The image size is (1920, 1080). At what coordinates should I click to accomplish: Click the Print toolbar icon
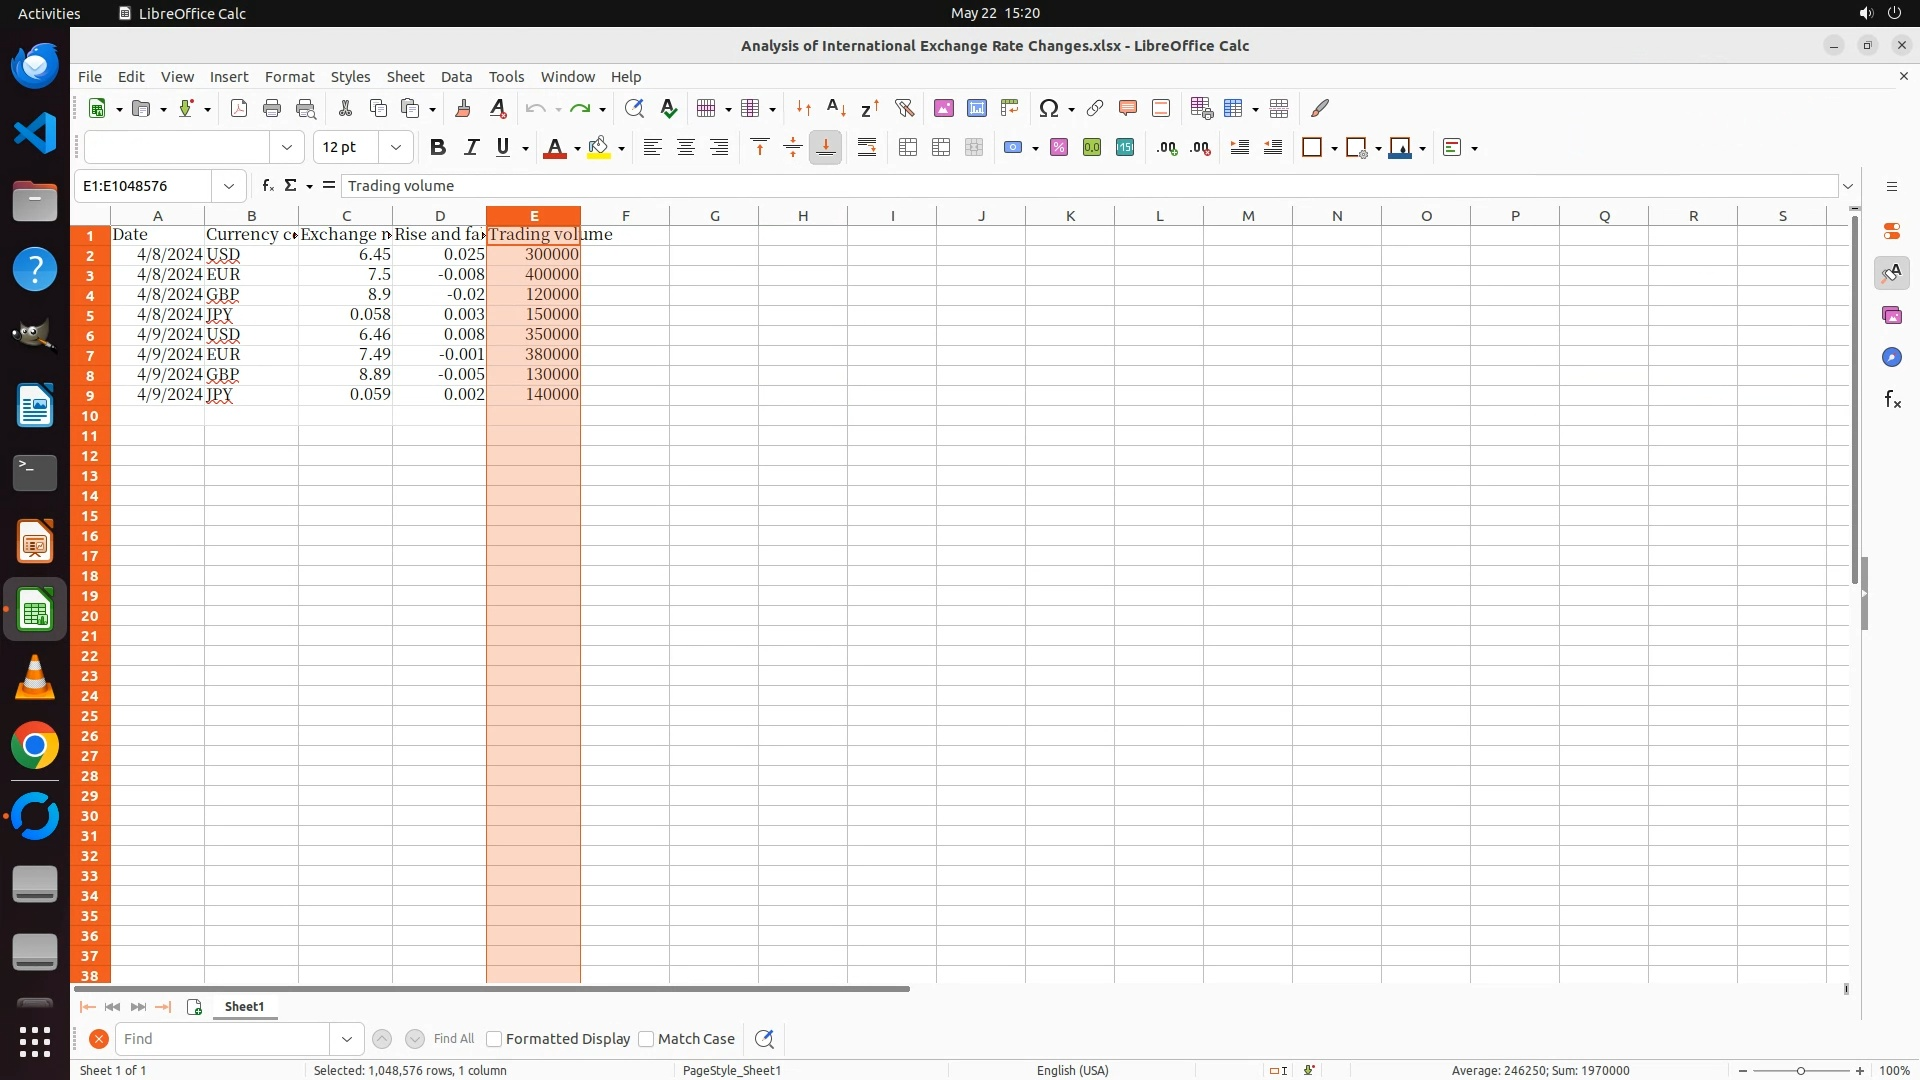272,108
